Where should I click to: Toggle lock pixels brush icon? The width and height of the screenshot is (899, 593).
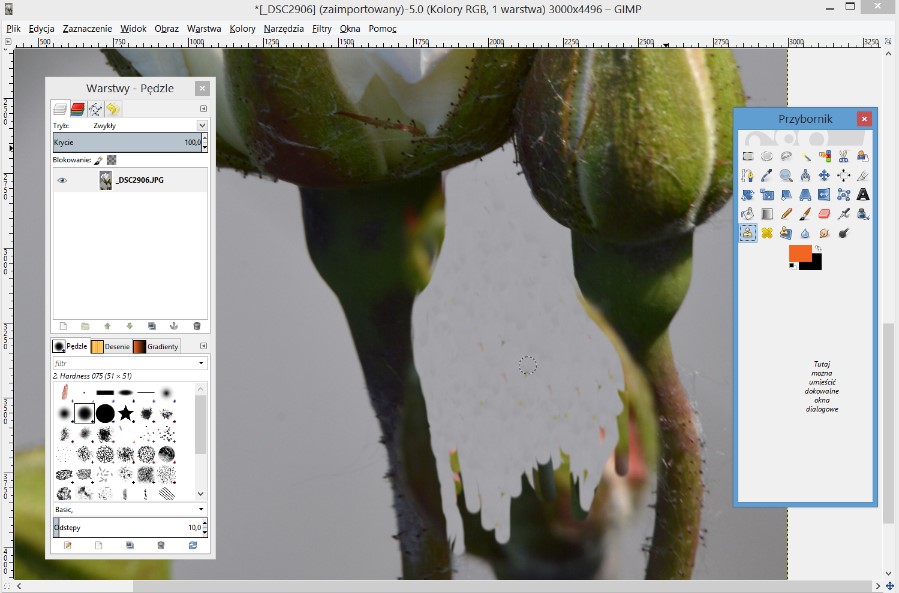coord(98,160)
